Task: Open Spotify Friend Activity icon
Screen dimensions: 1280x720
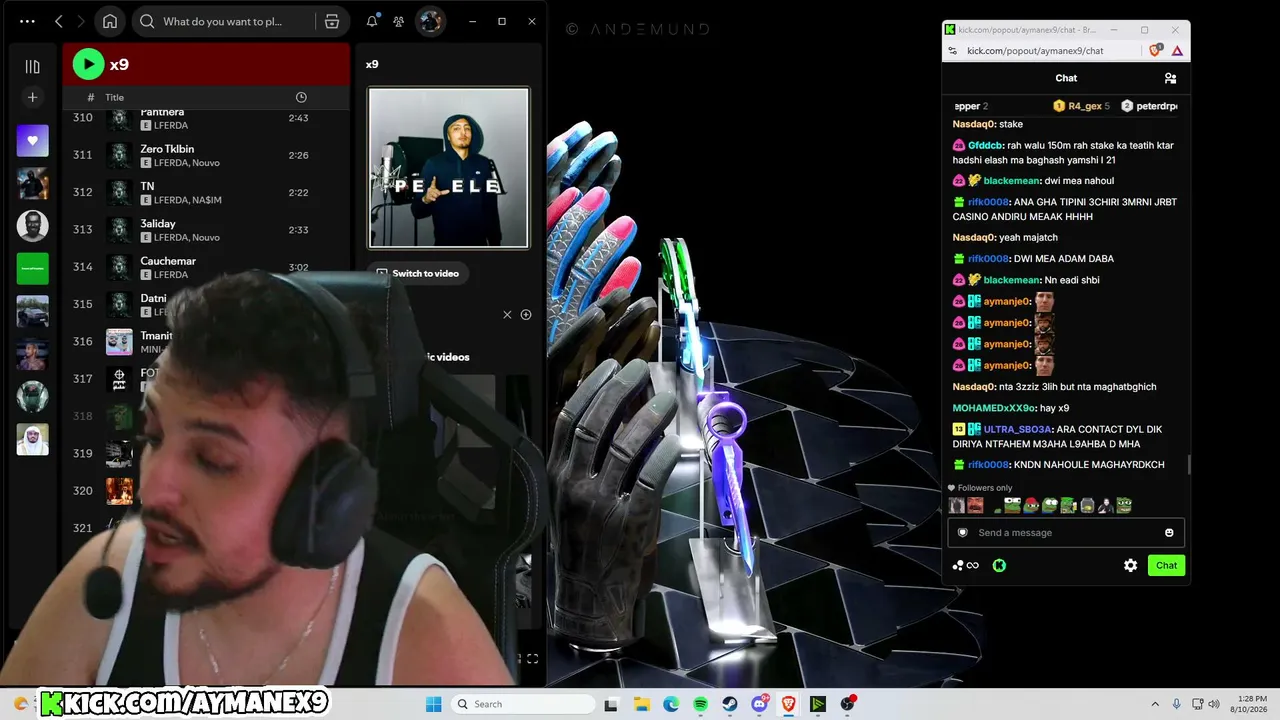Action: 399,21
